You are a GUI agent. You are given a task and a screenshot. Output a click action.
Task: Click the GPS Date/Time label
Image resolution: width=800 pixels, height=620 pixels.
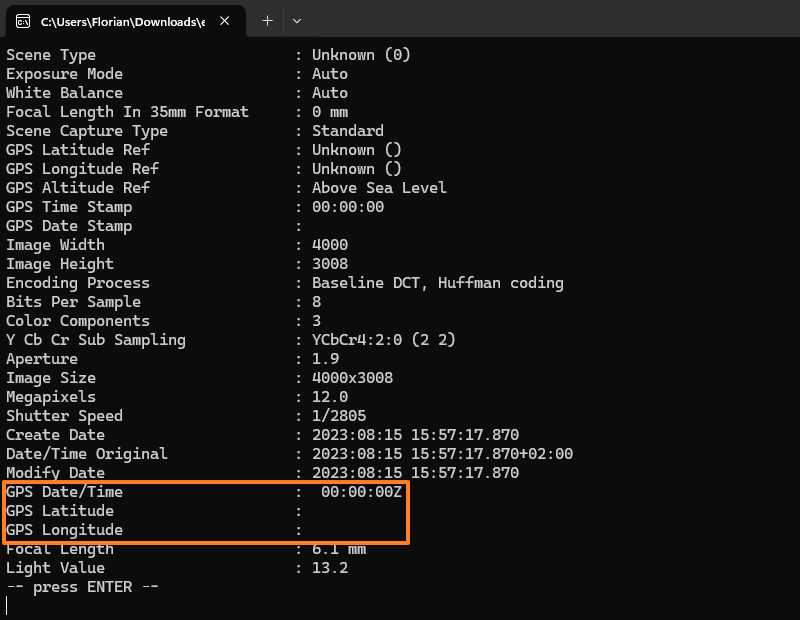coord(64,492)
